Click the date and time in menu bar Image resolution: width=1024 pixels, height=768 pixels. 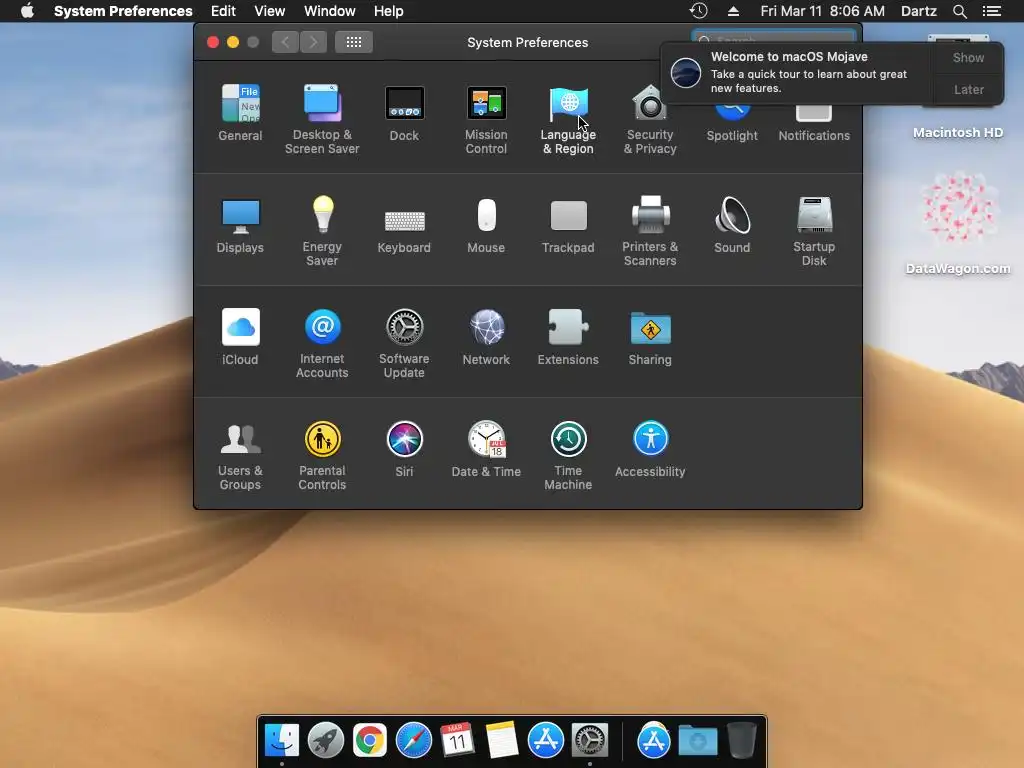click(x=822, y=11)
